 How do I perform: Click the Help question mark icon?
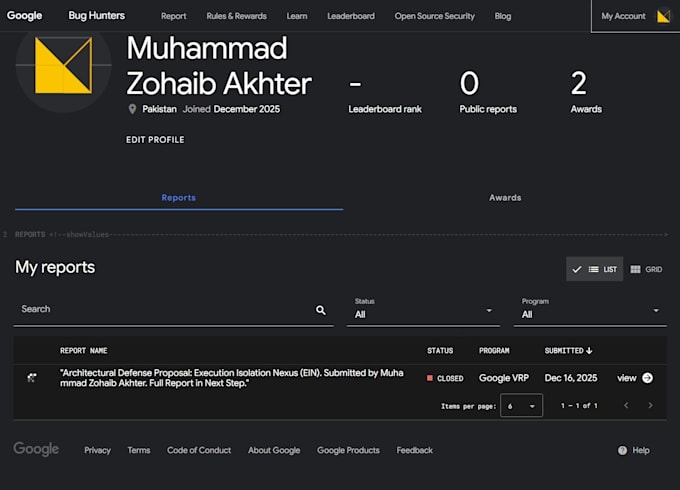click(x=622, y=451)
